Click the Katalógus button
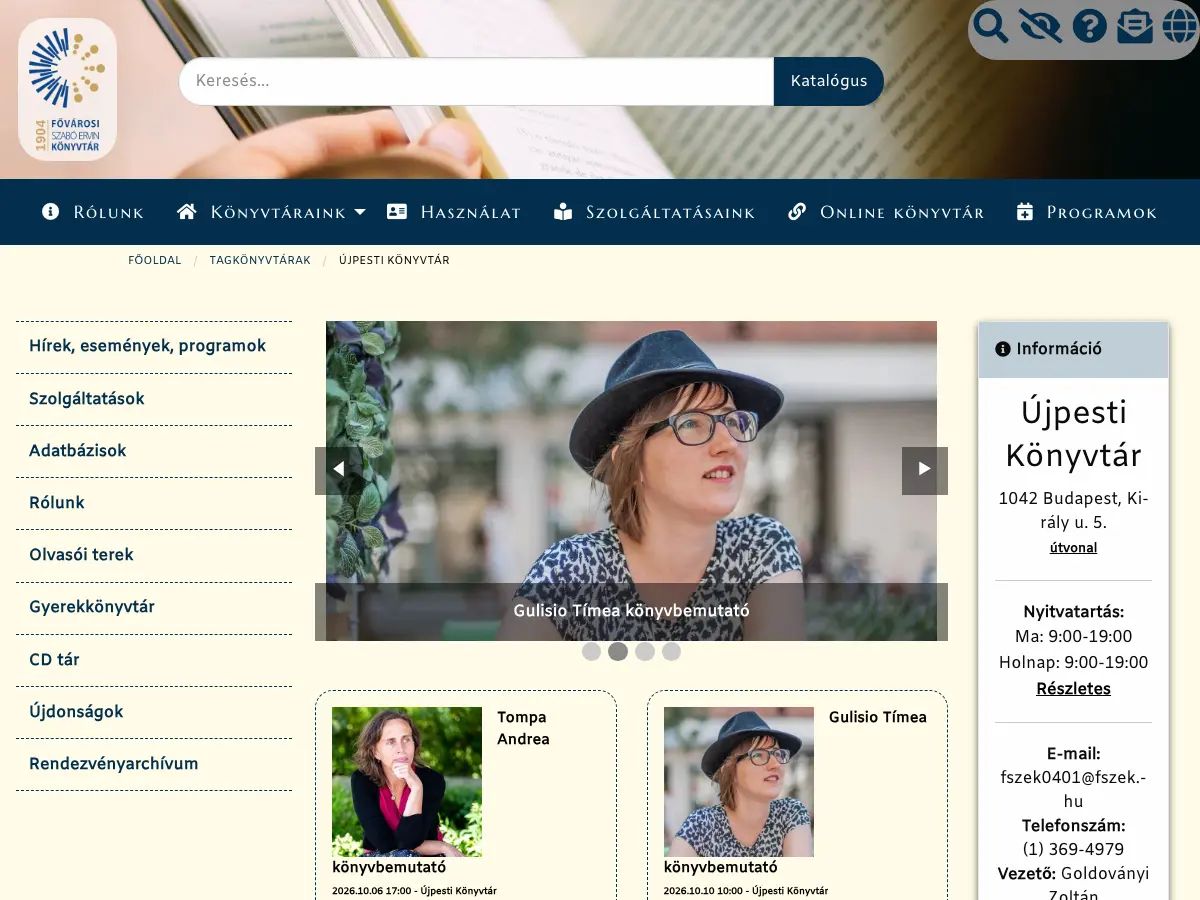This screenshot has width=1200, height=900. [829, 81]
